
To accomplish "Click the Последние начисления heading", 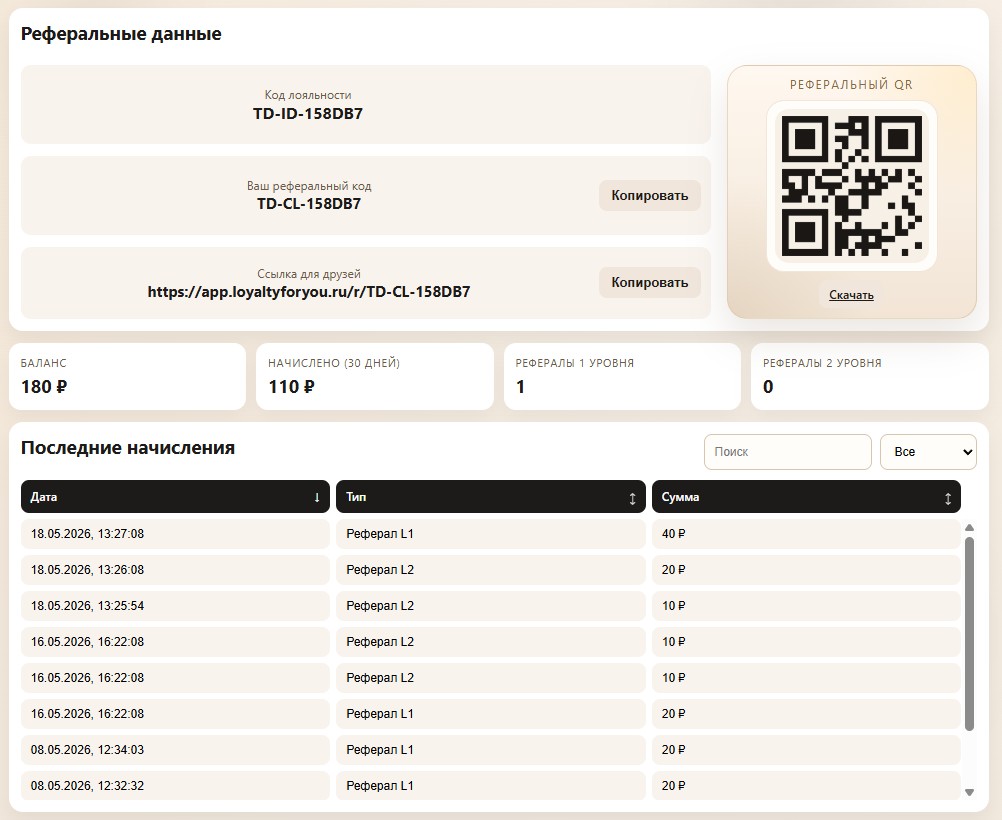I will click(128, 447).
